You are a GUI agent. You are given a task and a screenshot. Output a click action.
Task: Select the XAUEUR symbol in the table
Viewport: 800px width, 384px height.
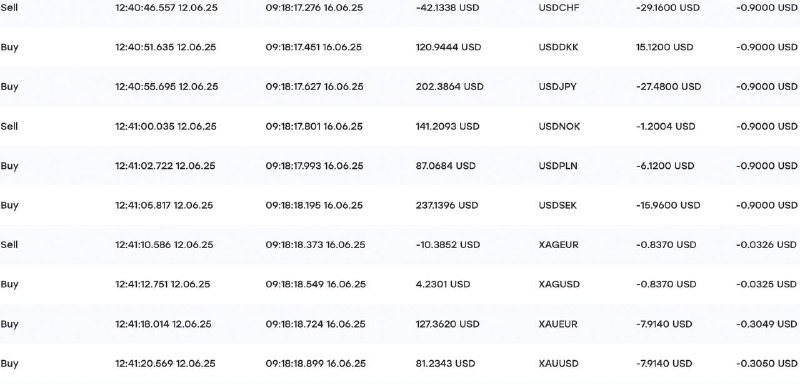point(558,324)
